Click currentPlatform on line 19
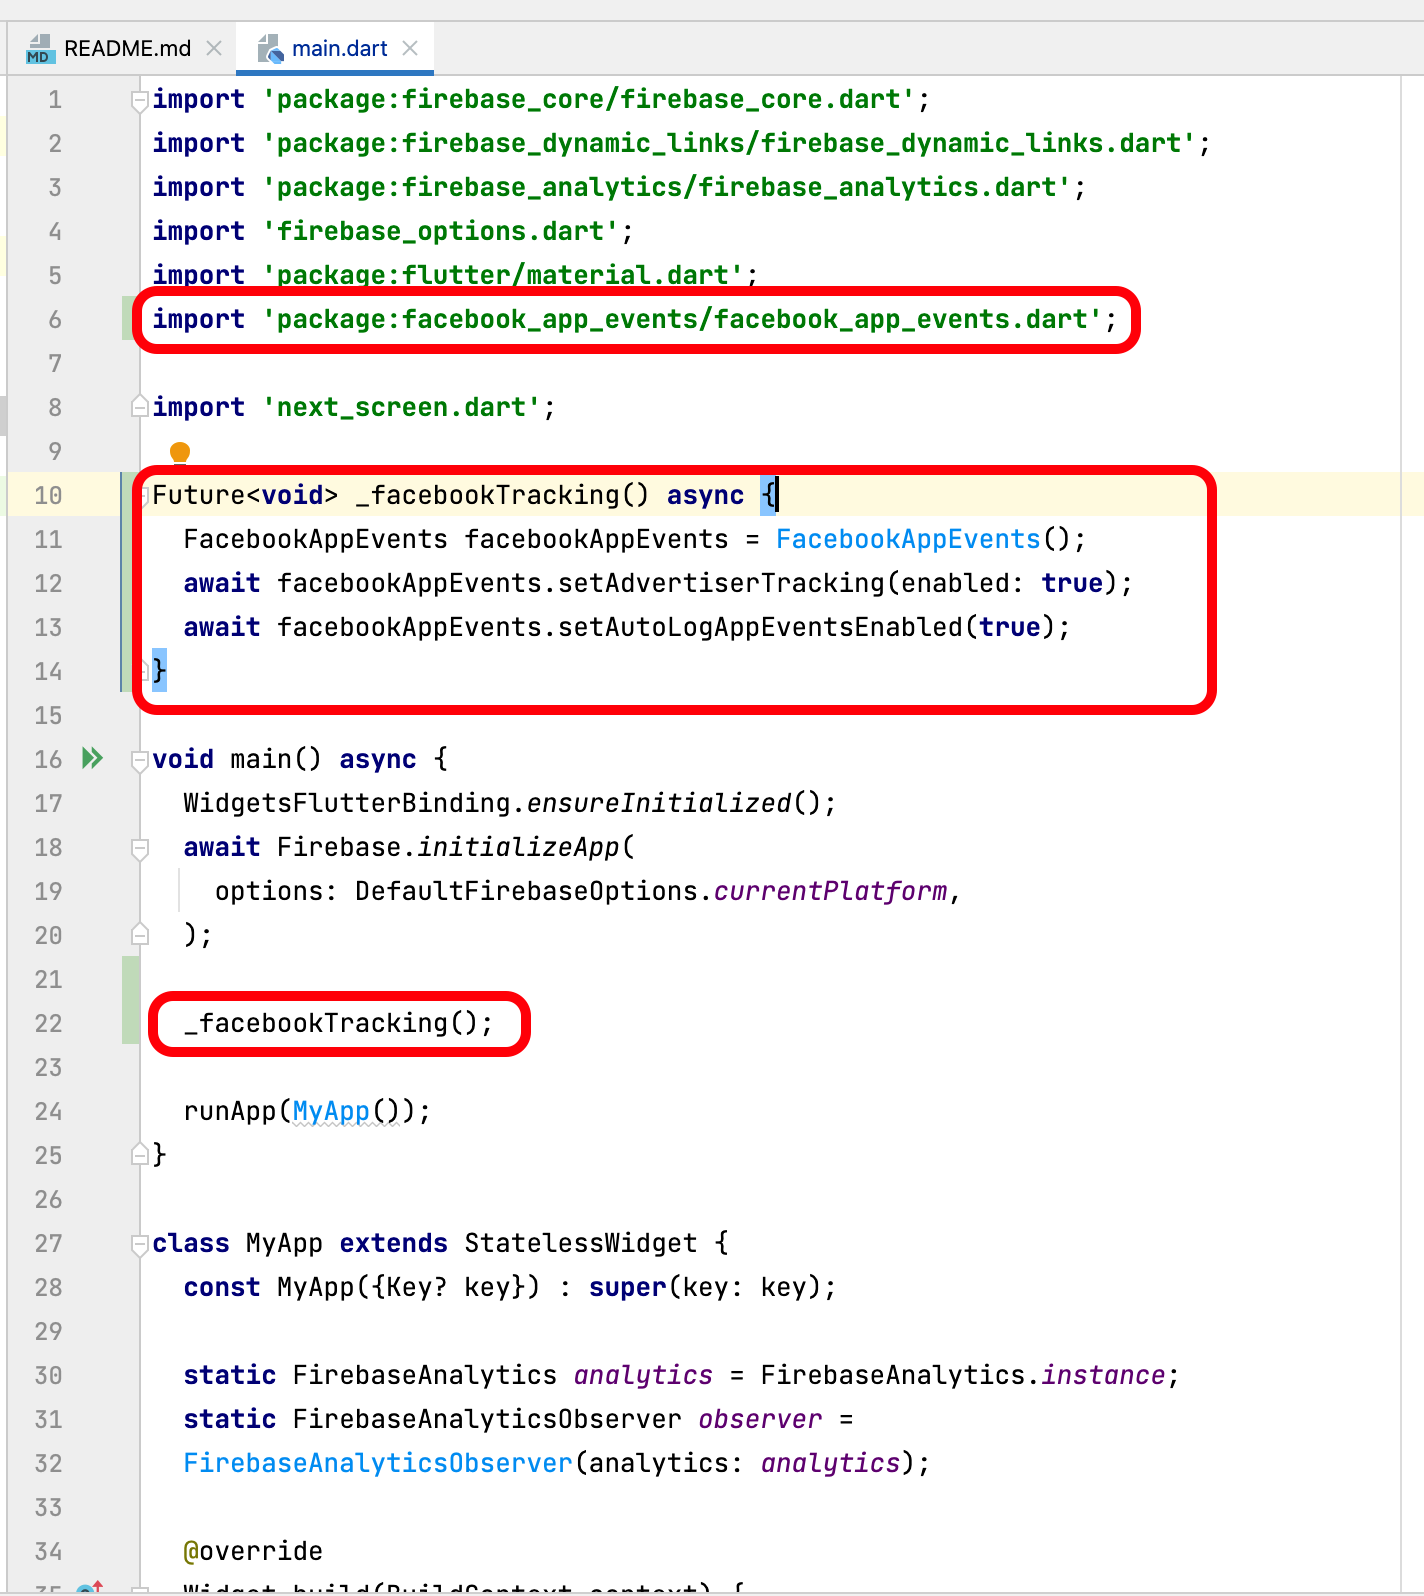The width and height of the screenshot is (1424, 1596). pyautogui.click(x=830, y=891)
